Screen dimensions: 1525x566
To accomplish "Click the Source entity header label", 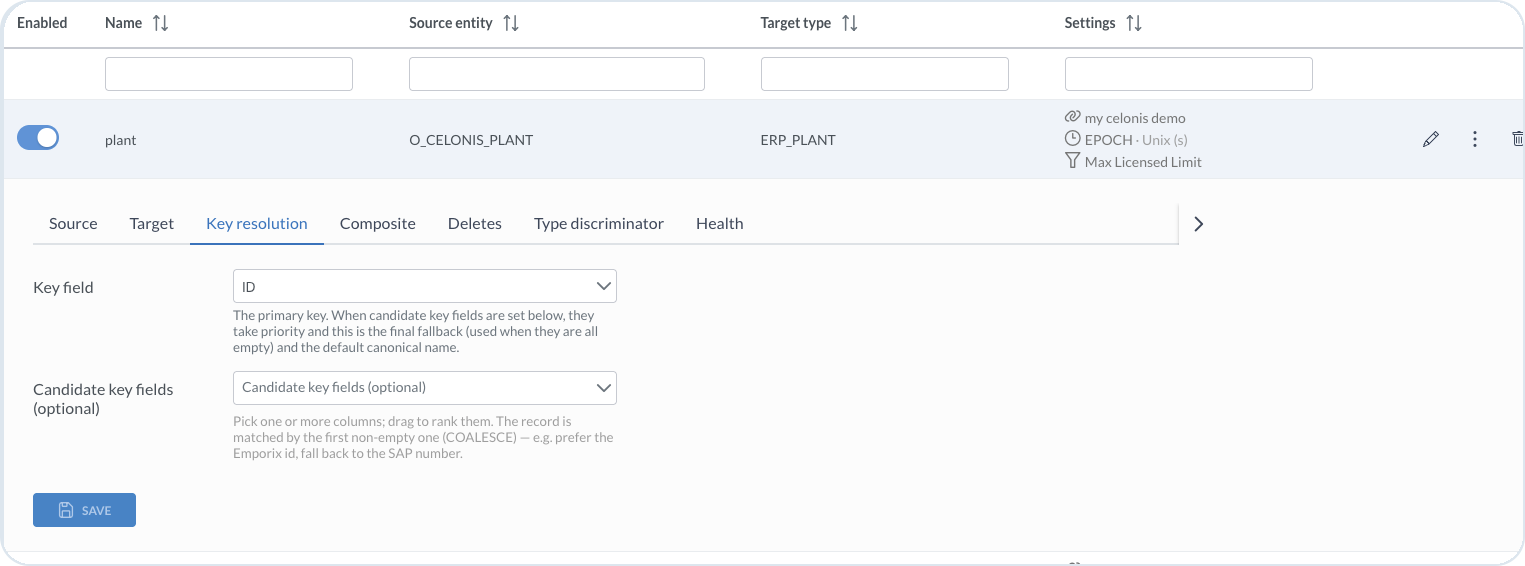I will [451, 23].
